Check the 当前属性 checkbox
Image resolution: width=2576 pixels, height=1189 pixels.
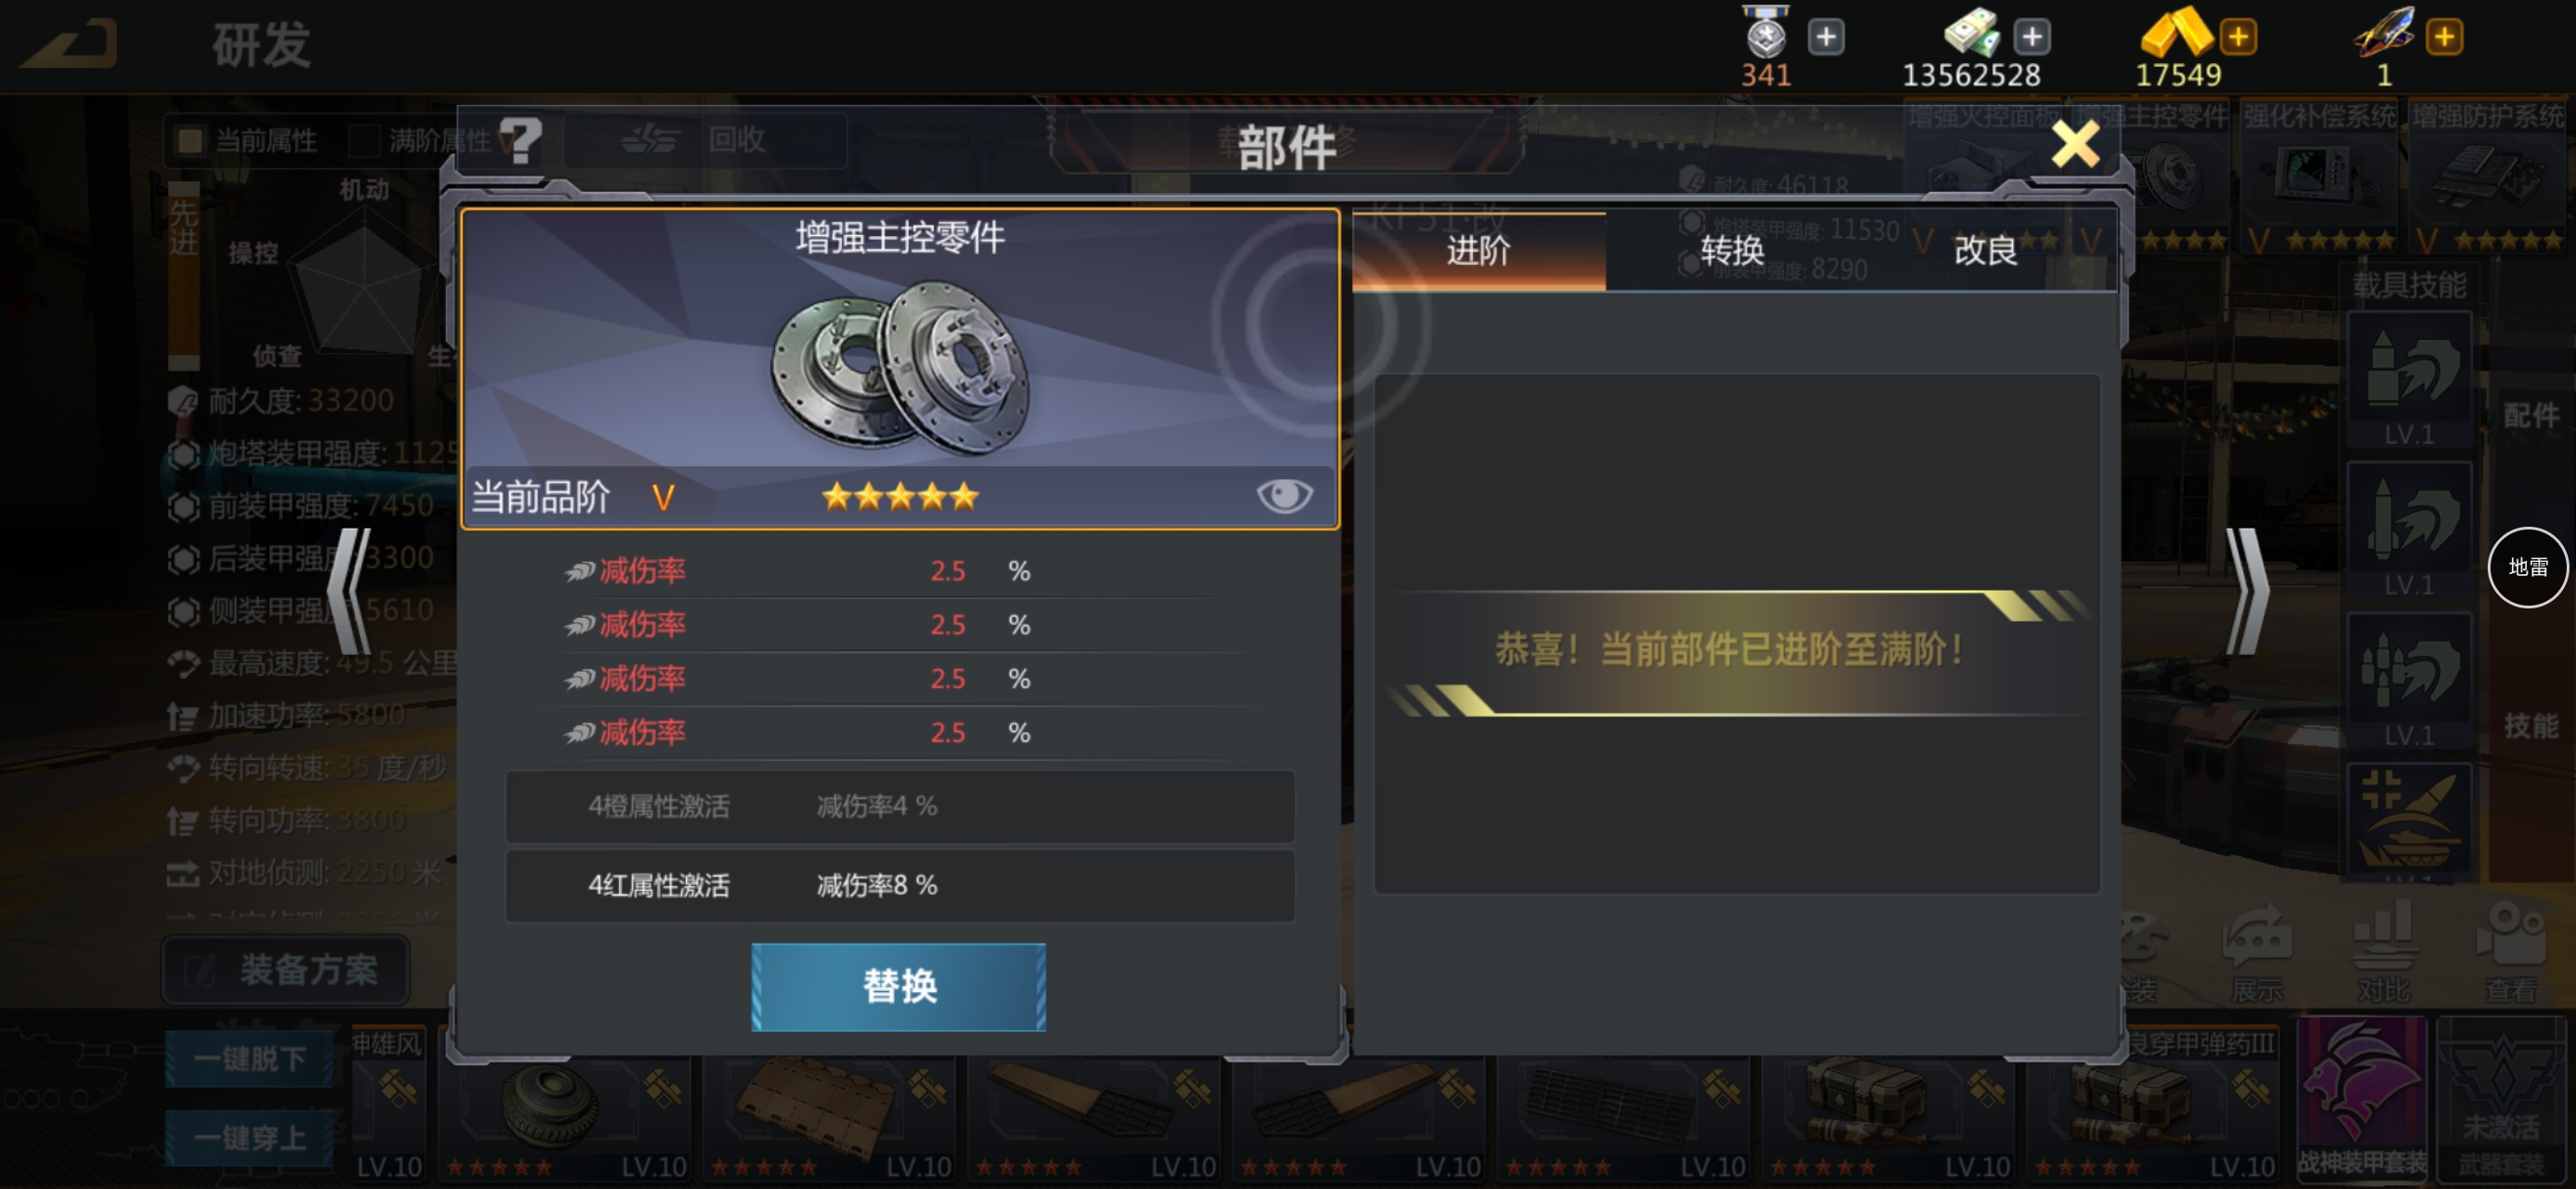click(189, 140)
